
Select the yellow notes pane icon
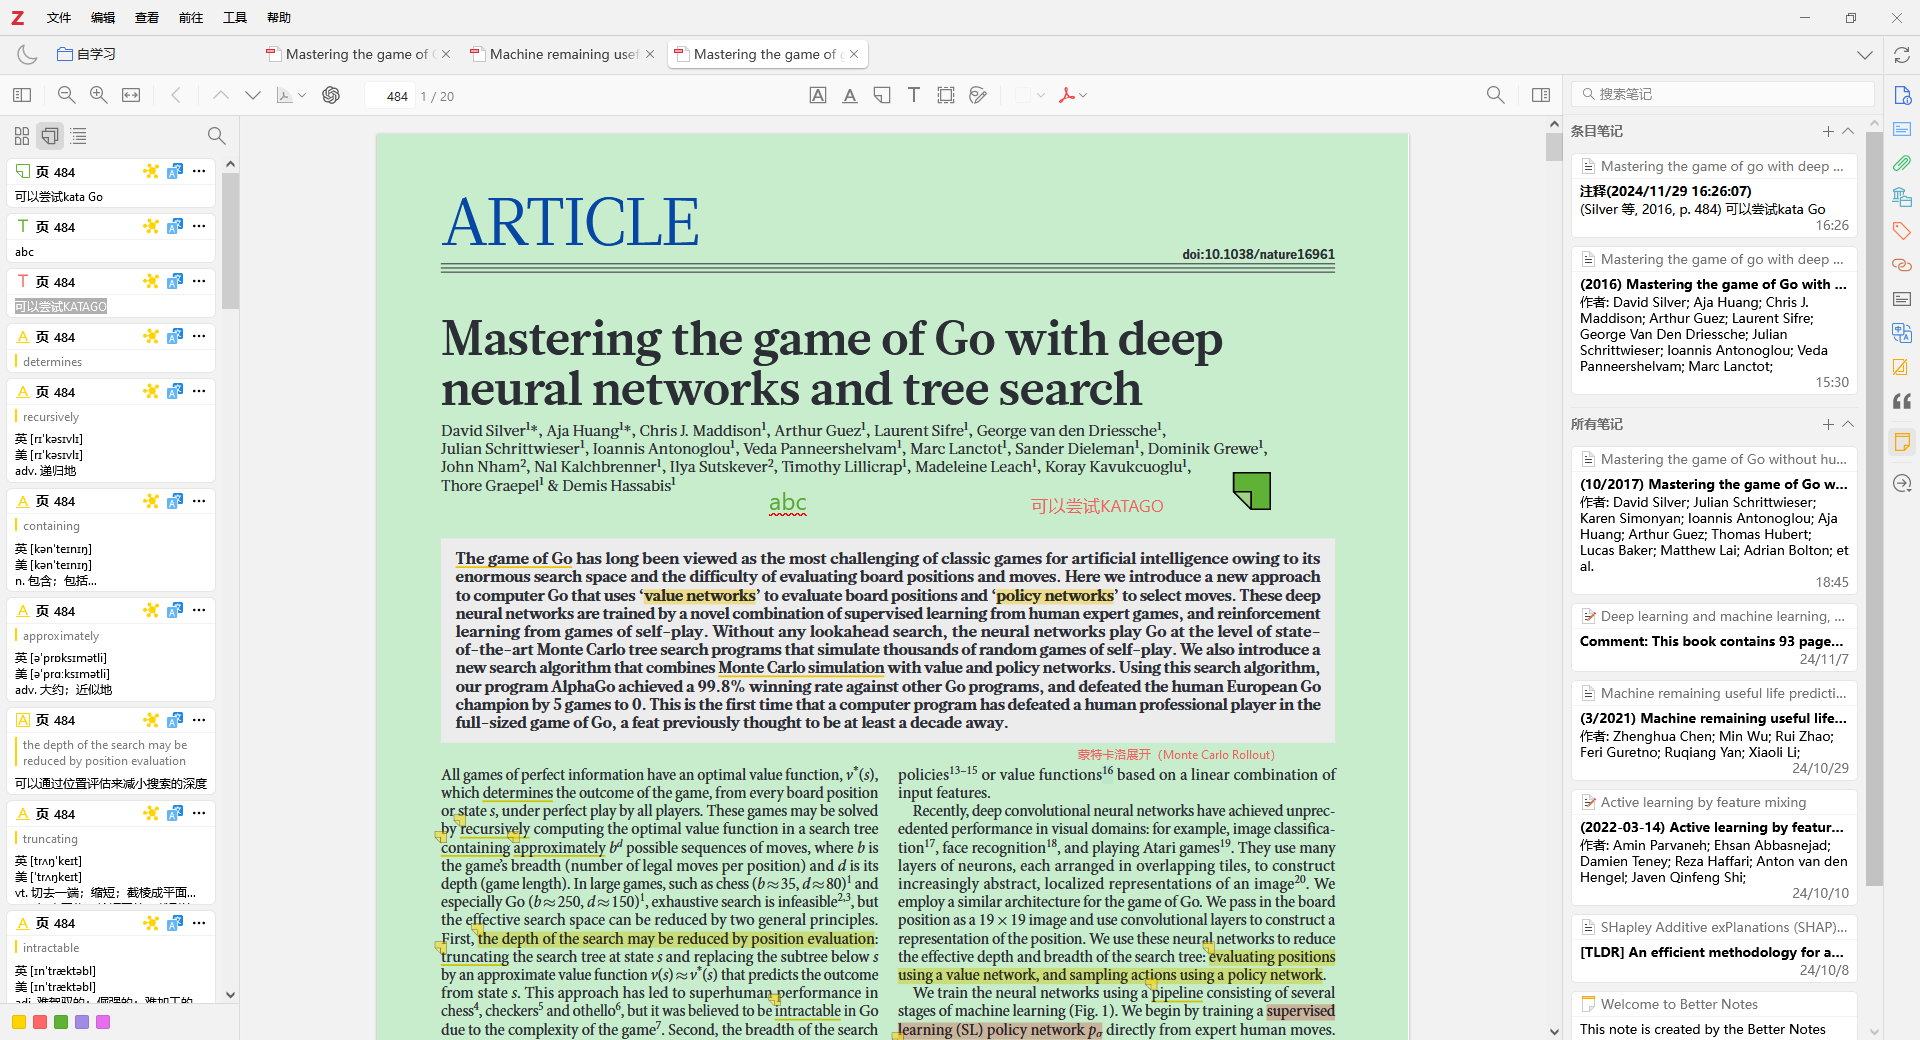tap(1902, 442)
